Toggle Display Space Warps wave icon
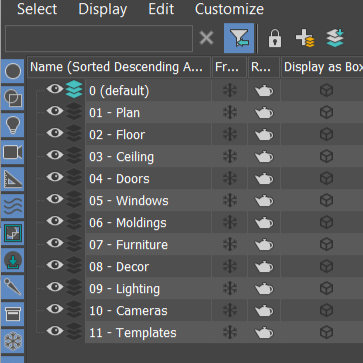Image resolution: width=363 pixels, height=363 pixels. (x=13, y=206)
